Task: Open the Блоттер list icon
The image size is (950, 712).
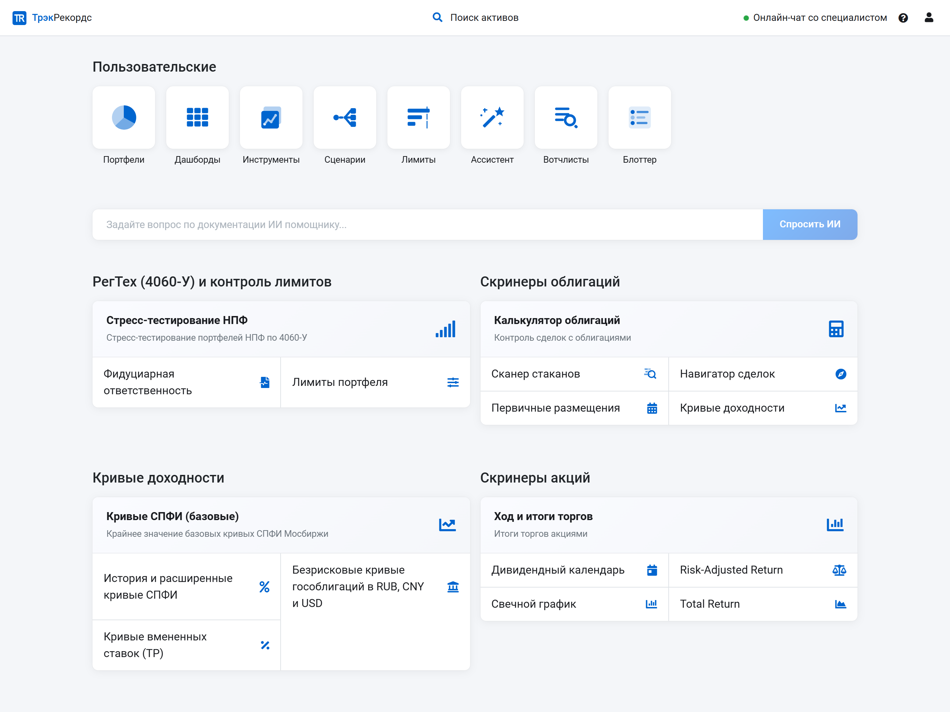Action: tap(640, 118)
